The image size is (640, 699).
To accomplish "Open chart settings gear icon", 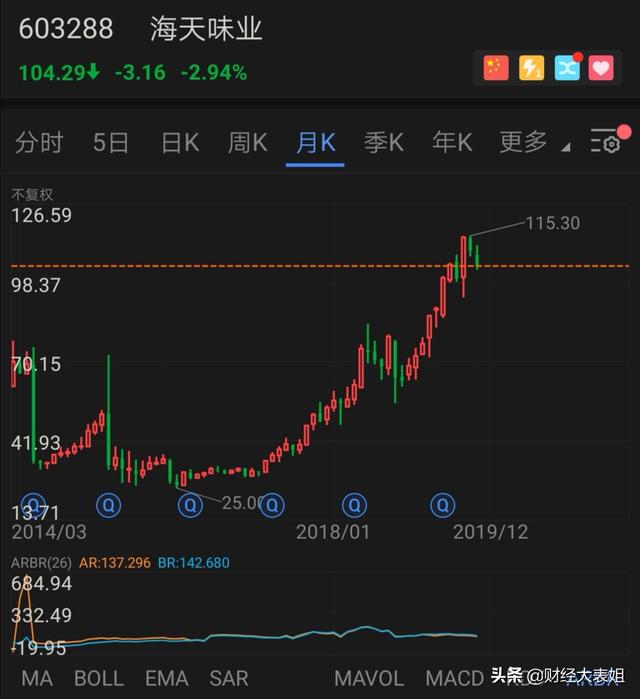I will [606, 143].
